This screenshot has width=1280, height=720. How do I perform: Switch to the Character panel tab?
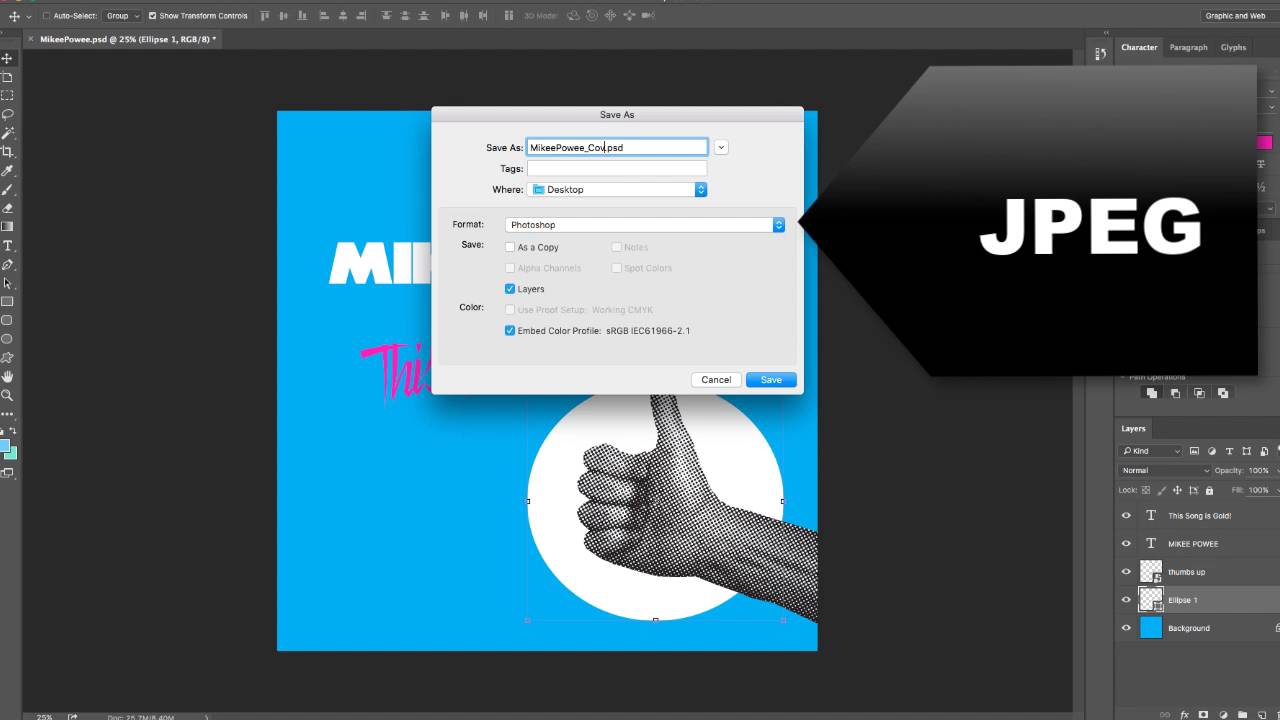click(x=1139, y=47)
